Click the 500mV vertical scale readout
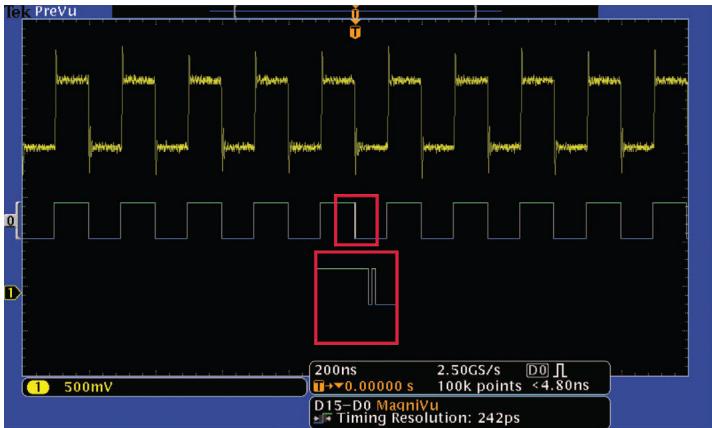 tap(88, 387)
